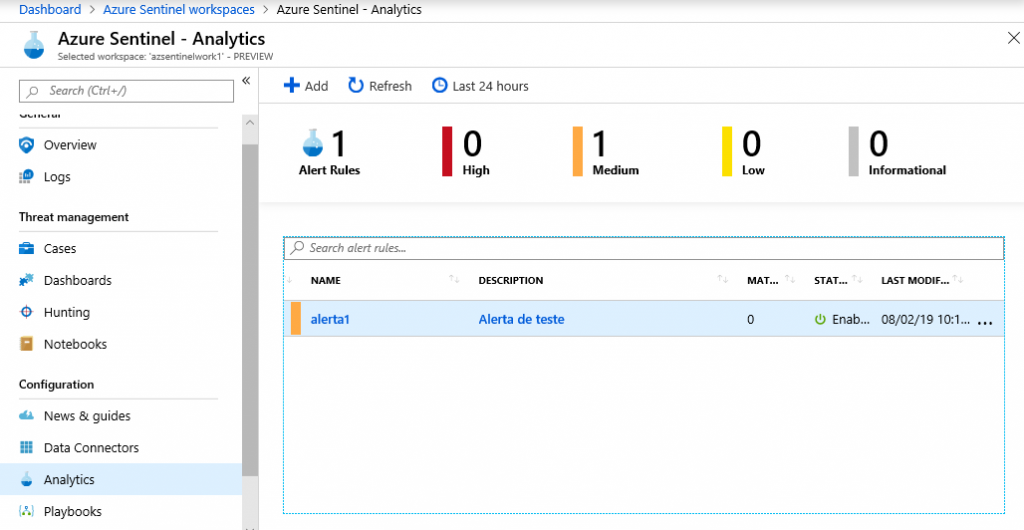Click the Add button in toolbar

[x=306, y=86]
